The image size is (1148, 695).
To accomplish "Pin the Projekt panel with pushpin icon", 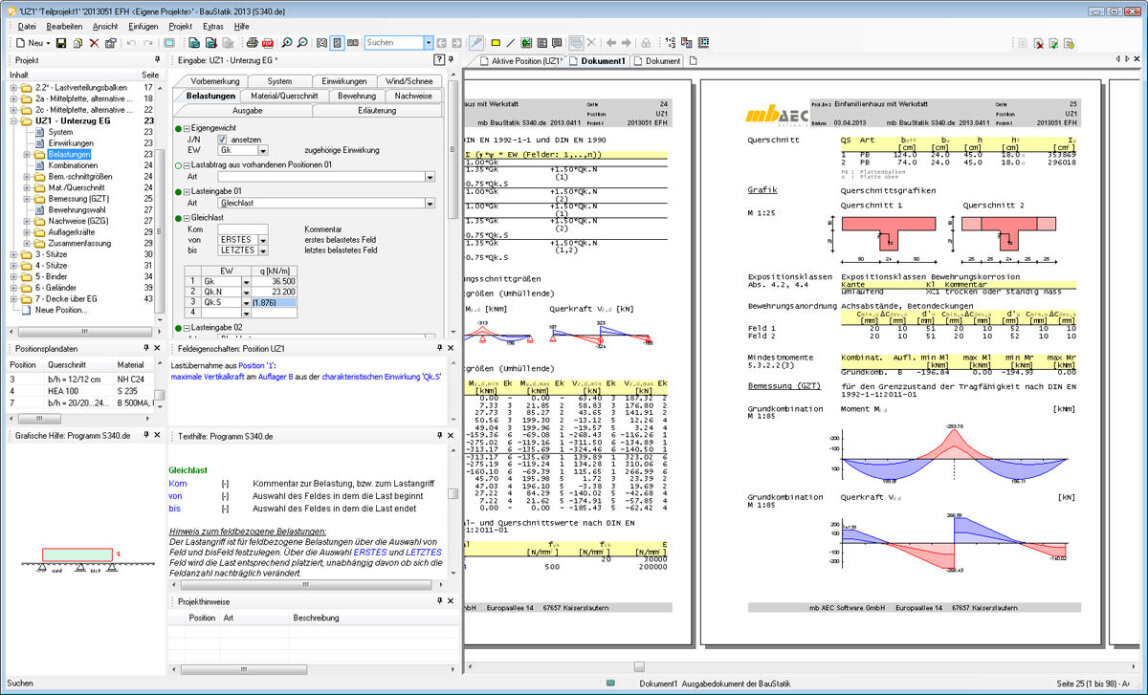I will coord(157,60).
